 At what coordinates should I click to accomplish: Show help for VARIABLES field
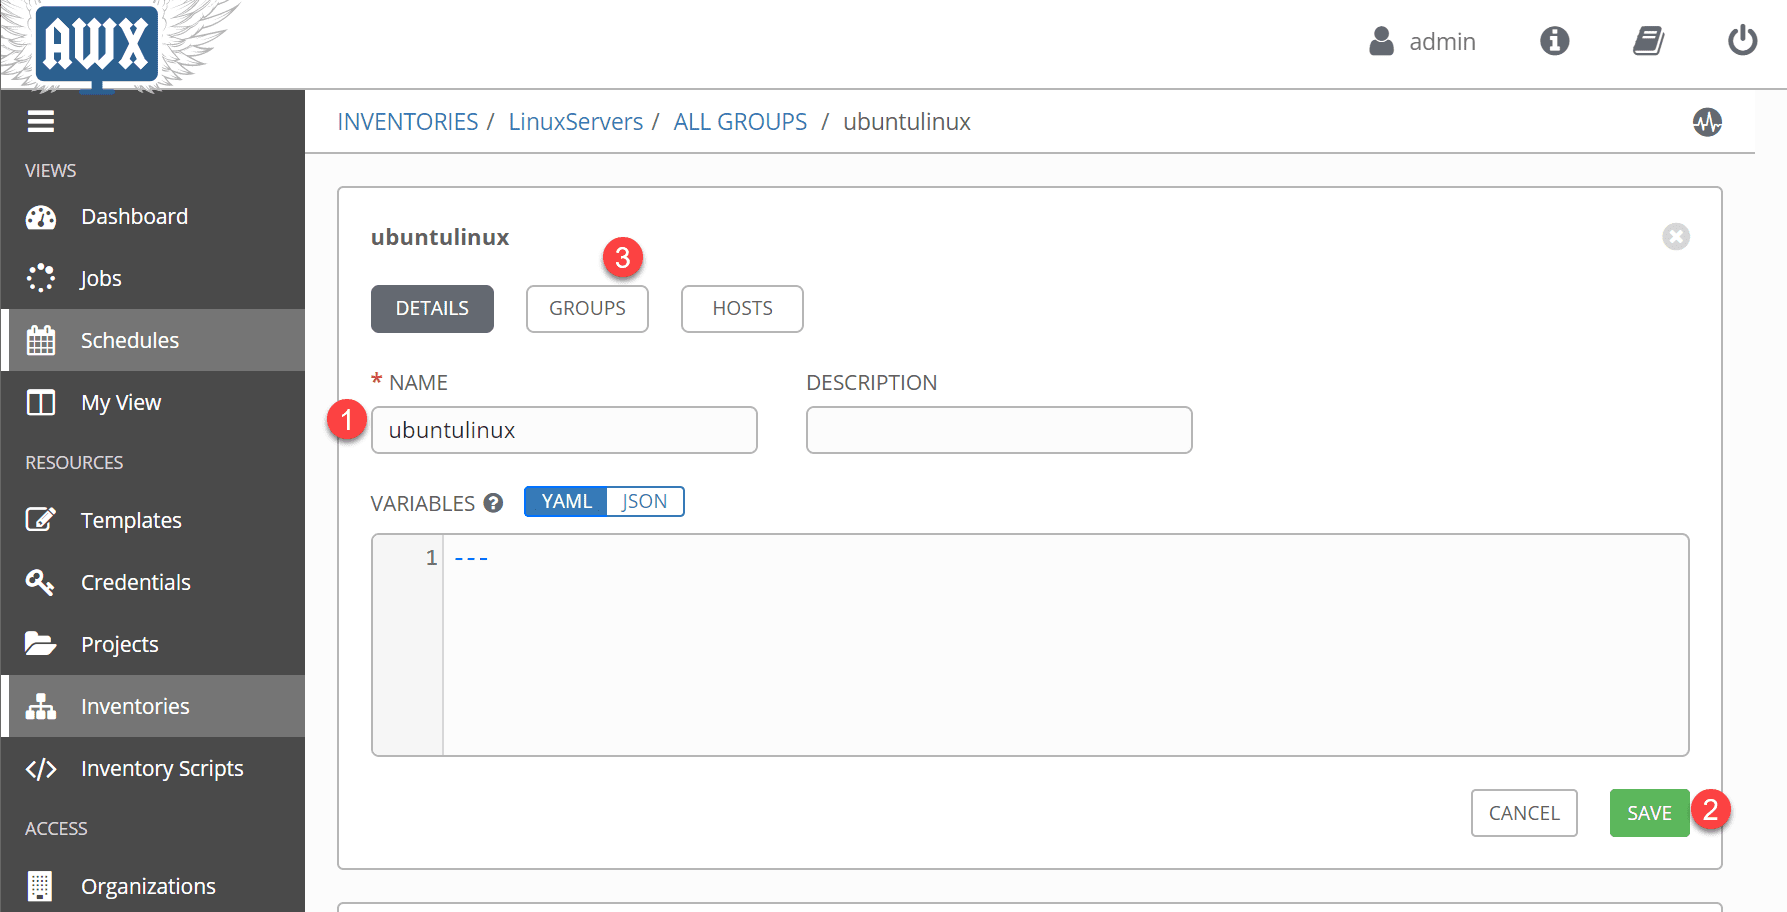(493, 503)
